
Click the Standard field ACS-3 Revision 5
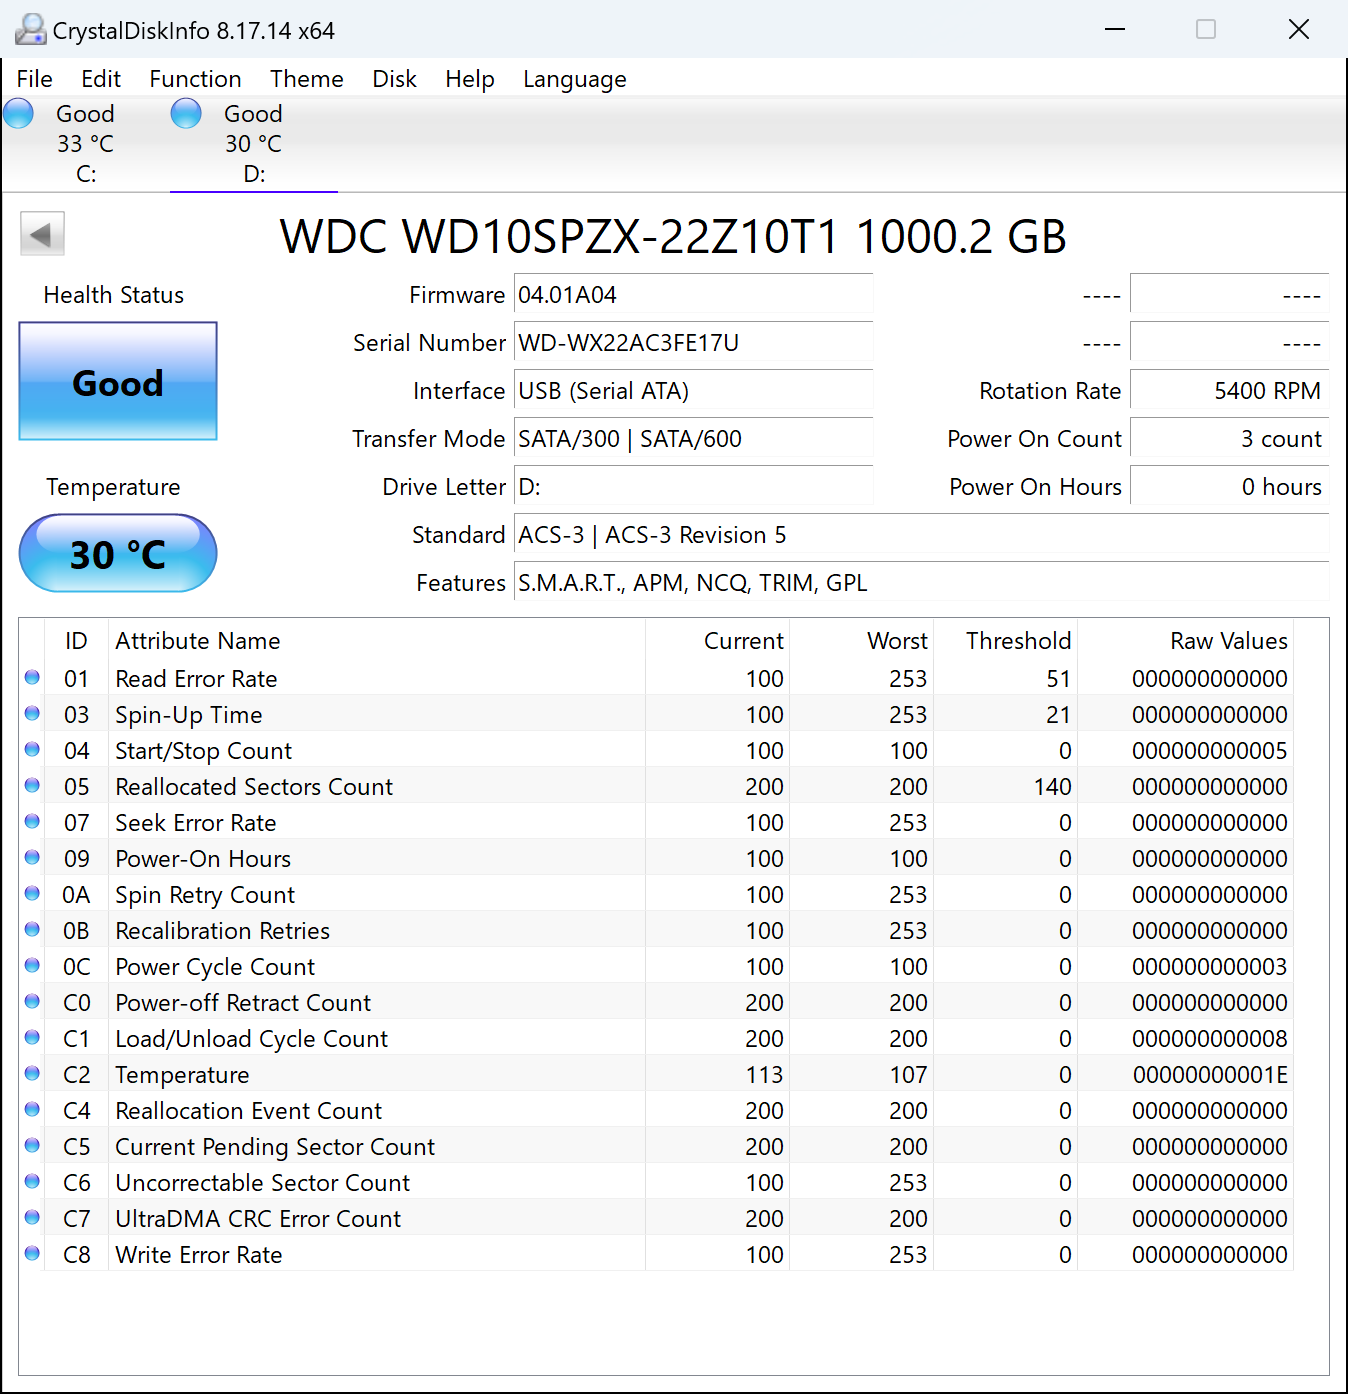[x=921, y=535]
